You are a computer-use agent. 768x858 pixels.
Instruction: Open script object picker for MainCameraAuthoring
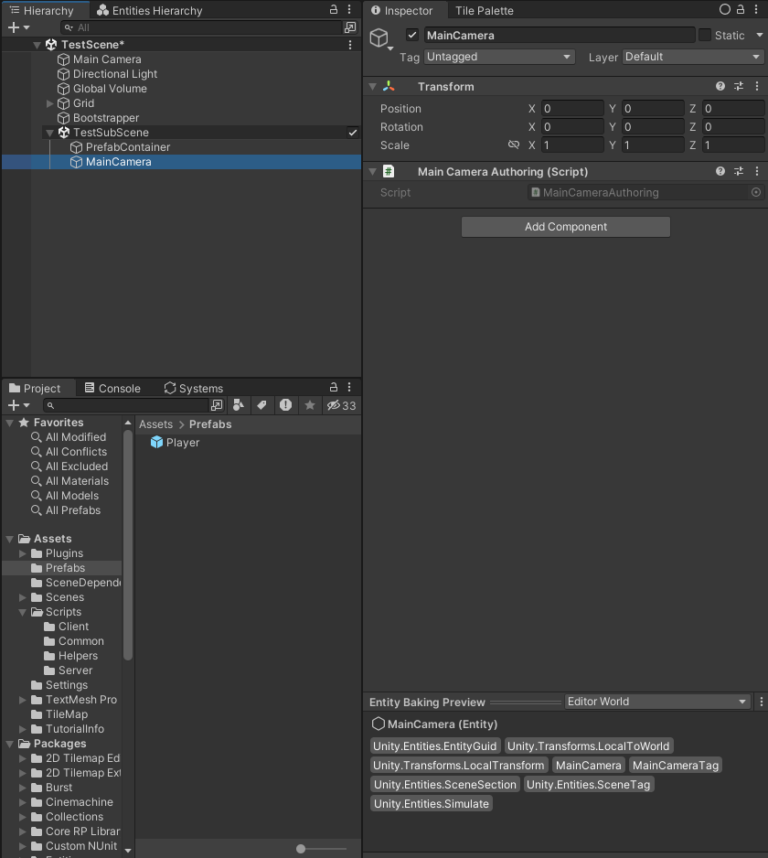[x=756, y=192]
